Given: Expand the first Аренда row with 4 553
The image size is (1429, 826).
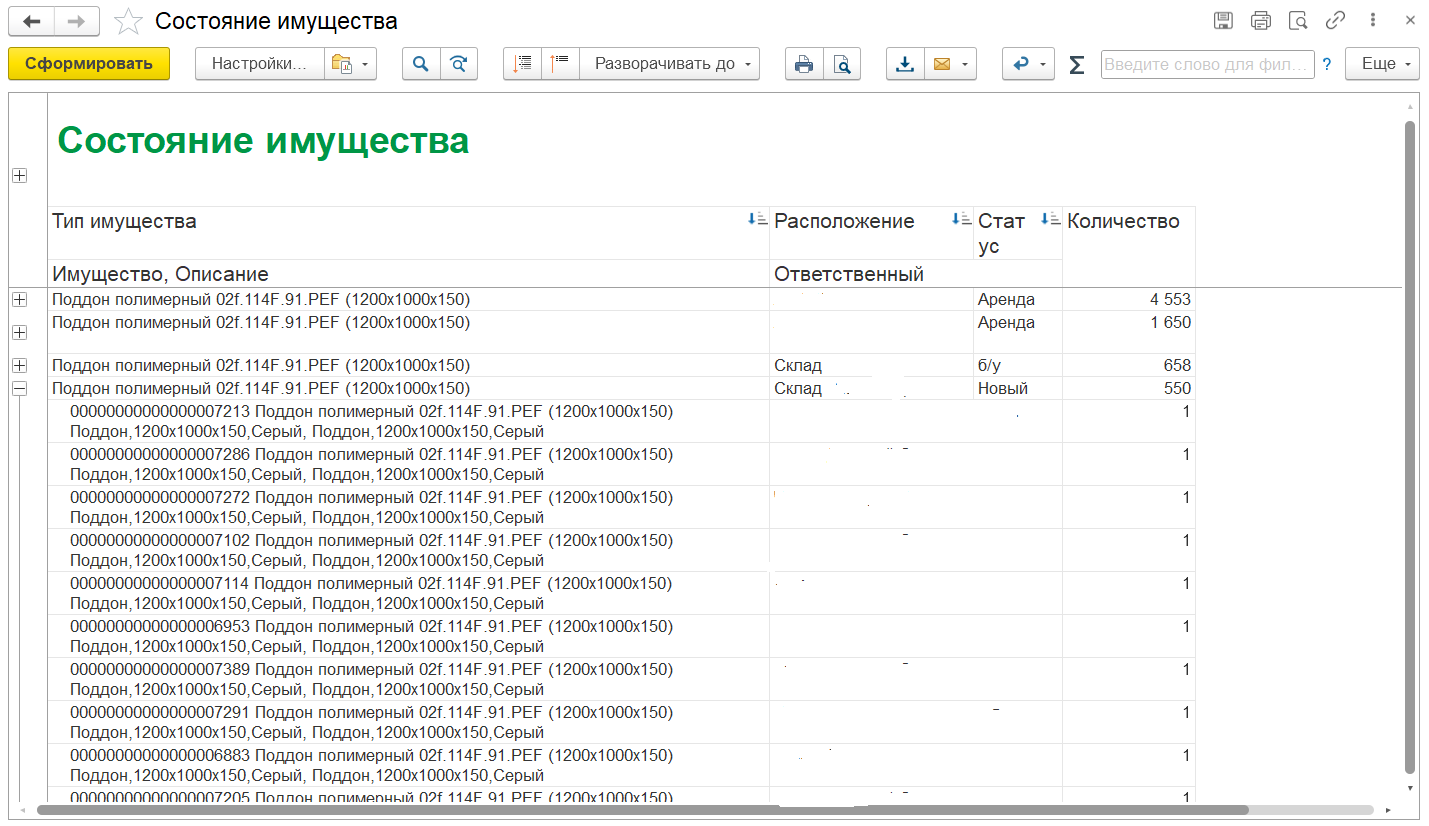Looking at the screenshot, I should tap(18, 299).
